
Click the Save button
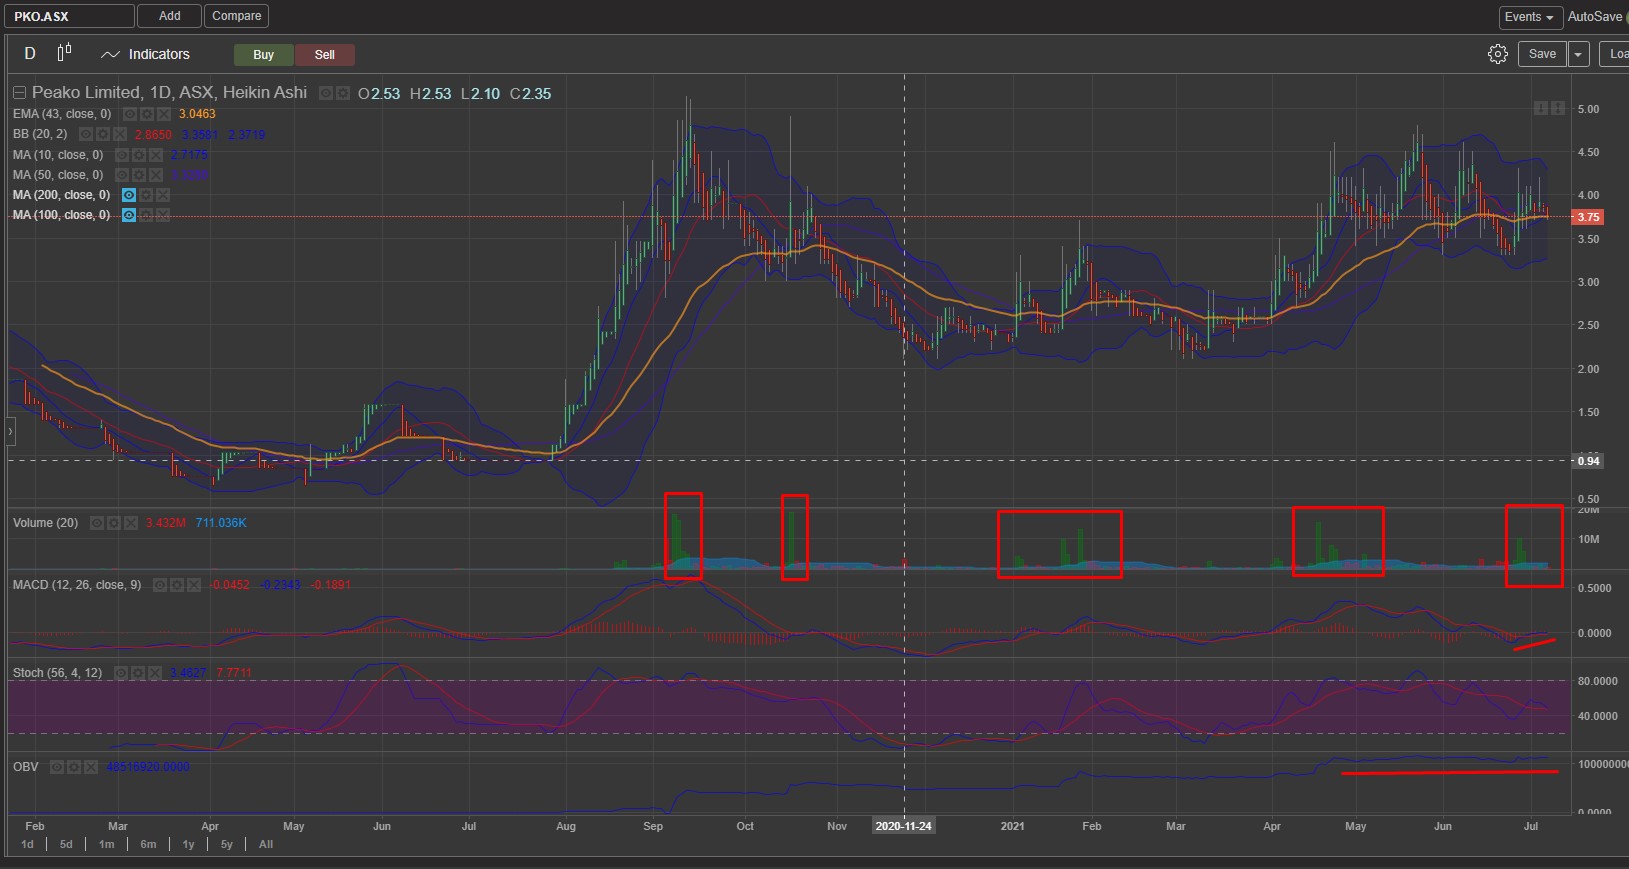pos(1543,54)
